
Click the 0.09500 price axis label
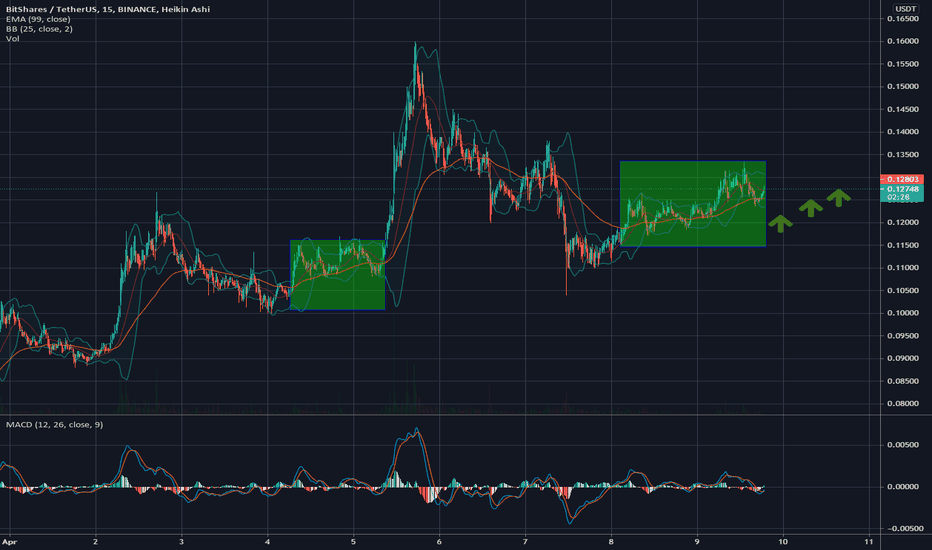click(x=902, y=335)
